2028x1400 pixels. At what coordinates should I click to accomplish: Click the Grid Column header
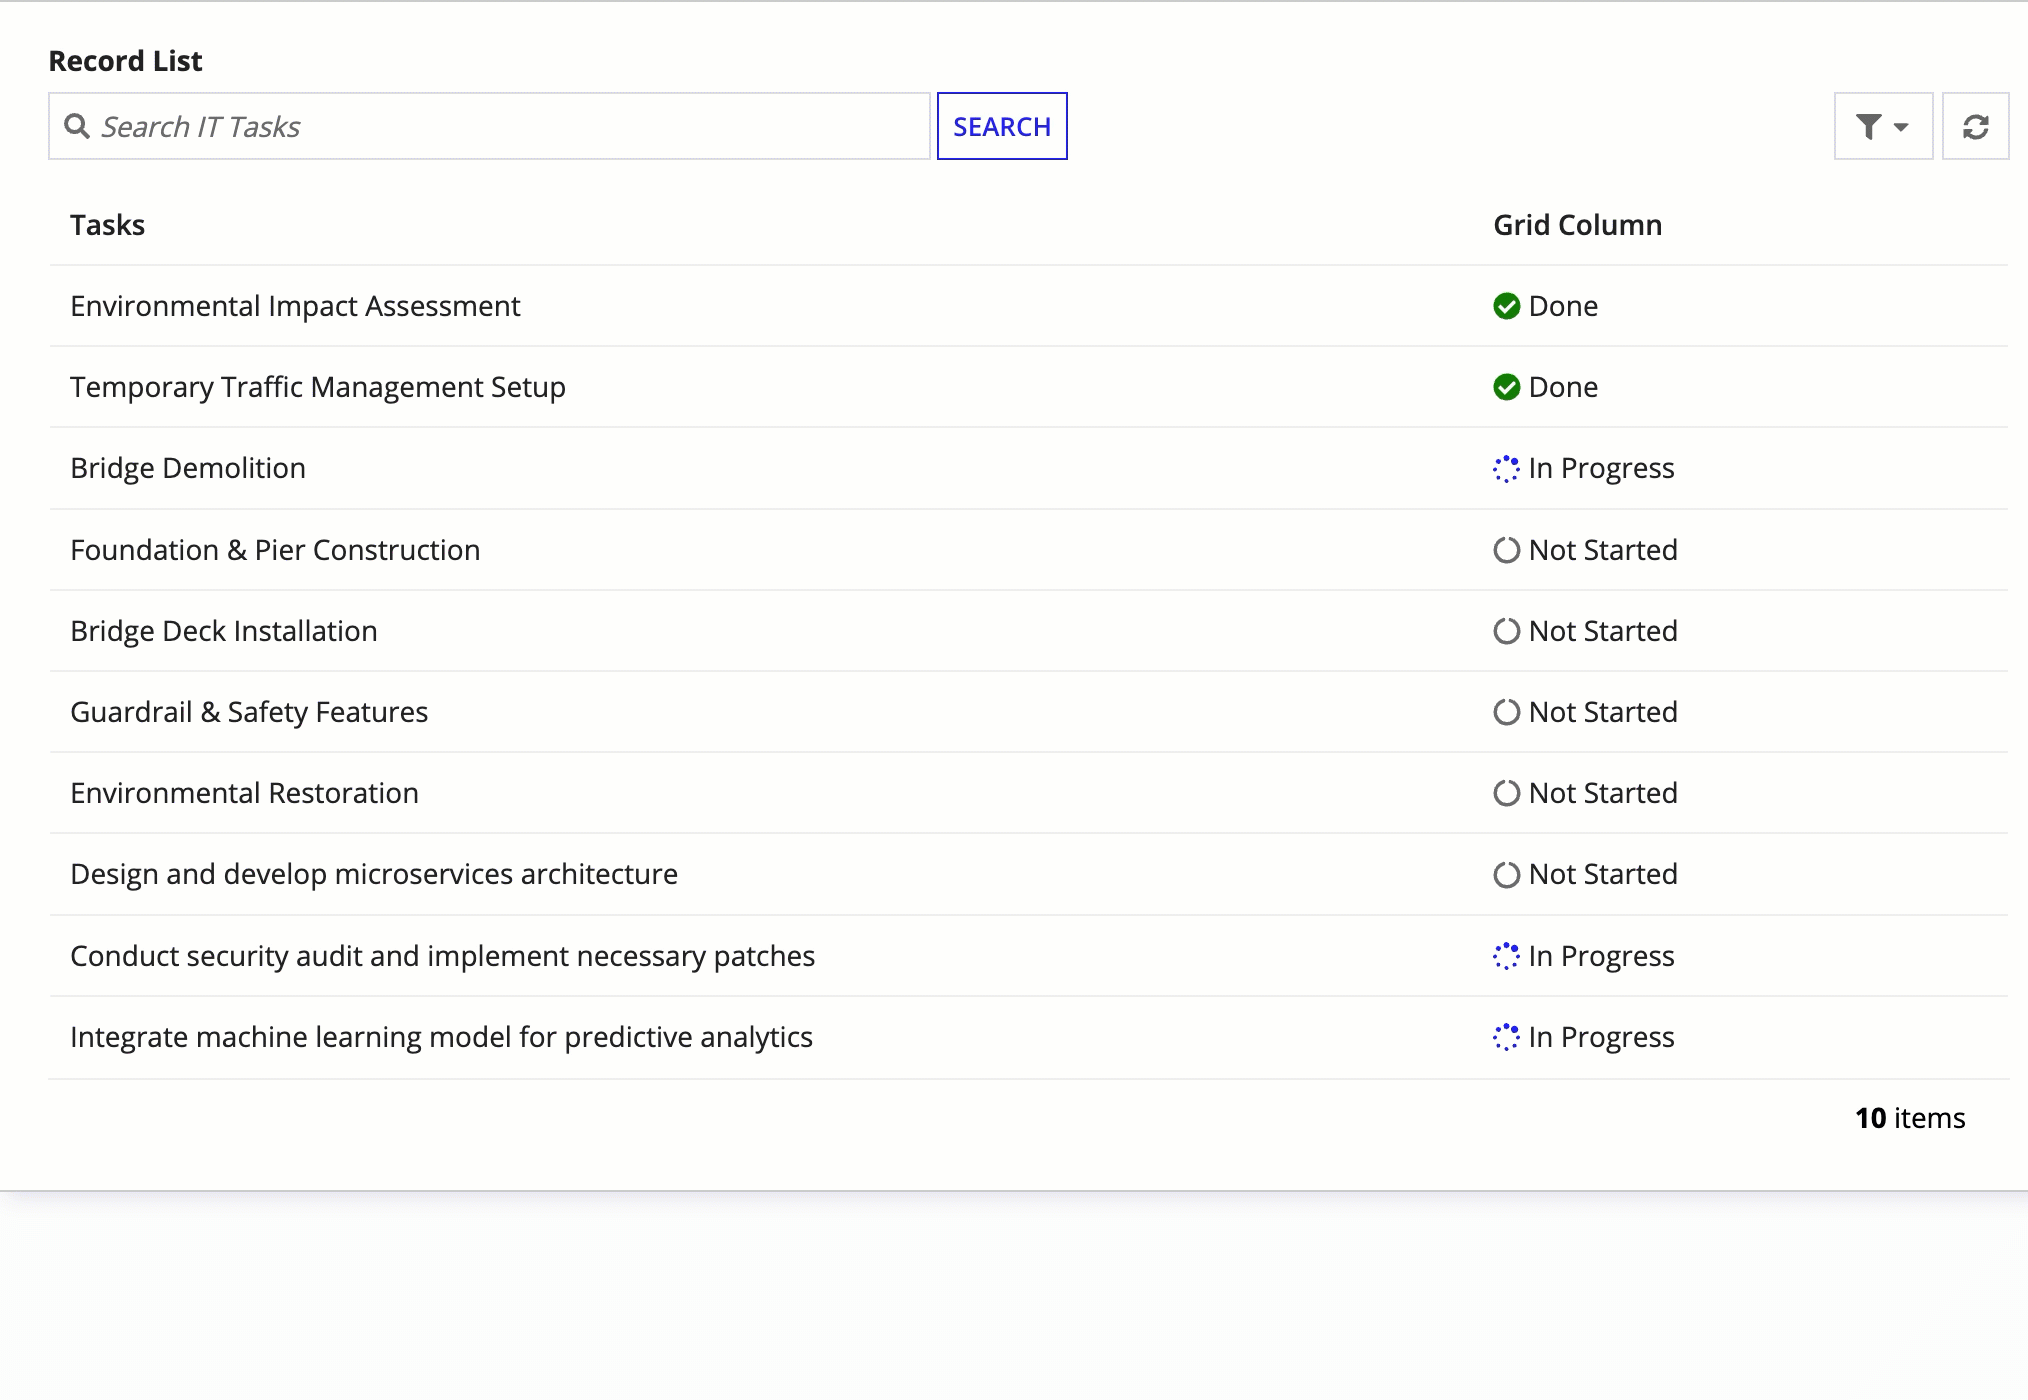(x=1577, y=225)
